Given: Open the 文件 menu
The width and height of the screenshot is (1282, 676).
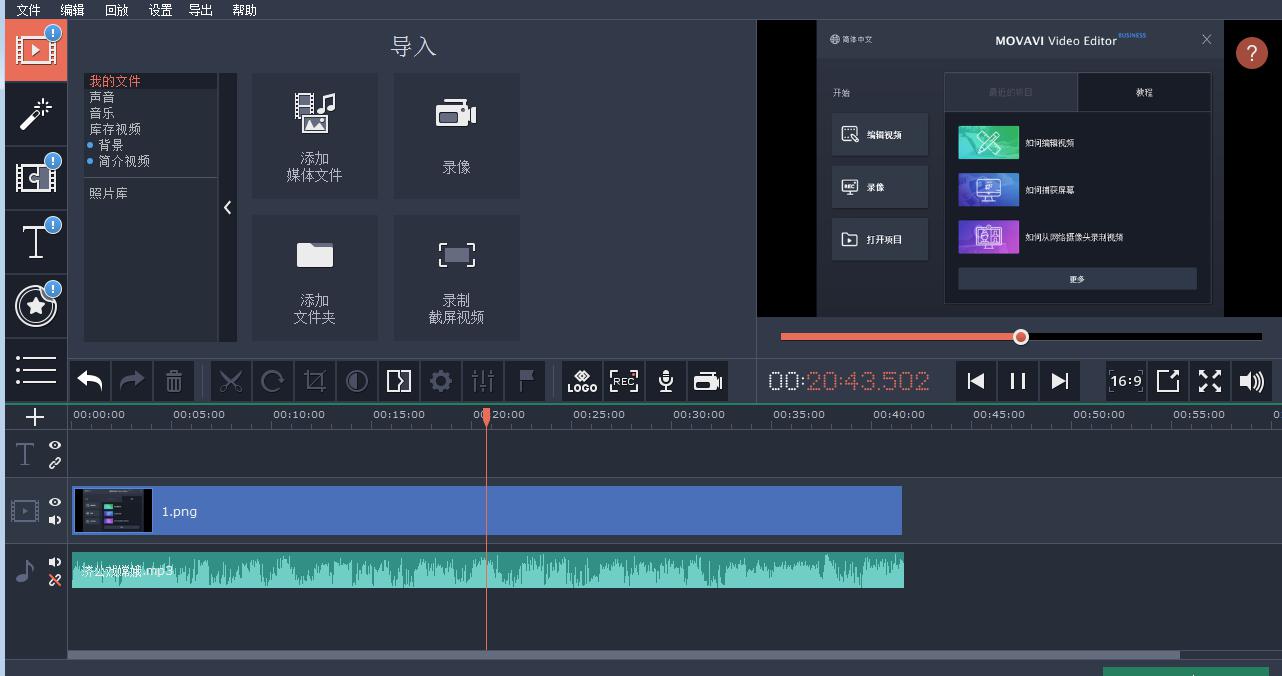Looking at the screenshot, I should 29,10.
